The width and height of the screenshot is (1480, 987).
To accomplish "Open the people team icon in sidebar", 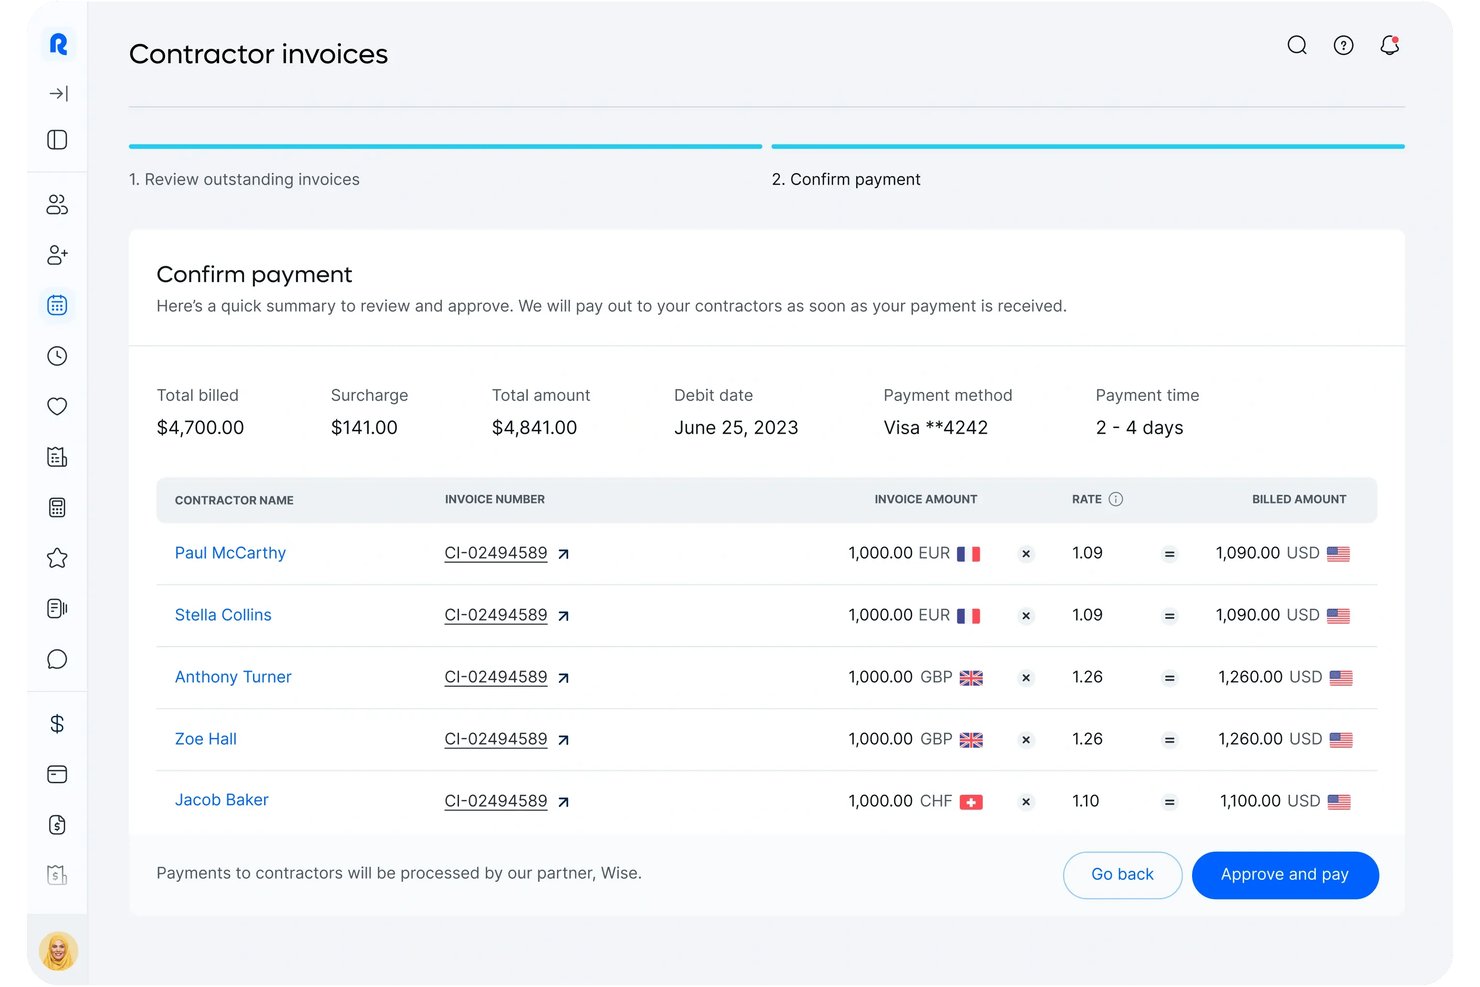I will click(57, 205).
